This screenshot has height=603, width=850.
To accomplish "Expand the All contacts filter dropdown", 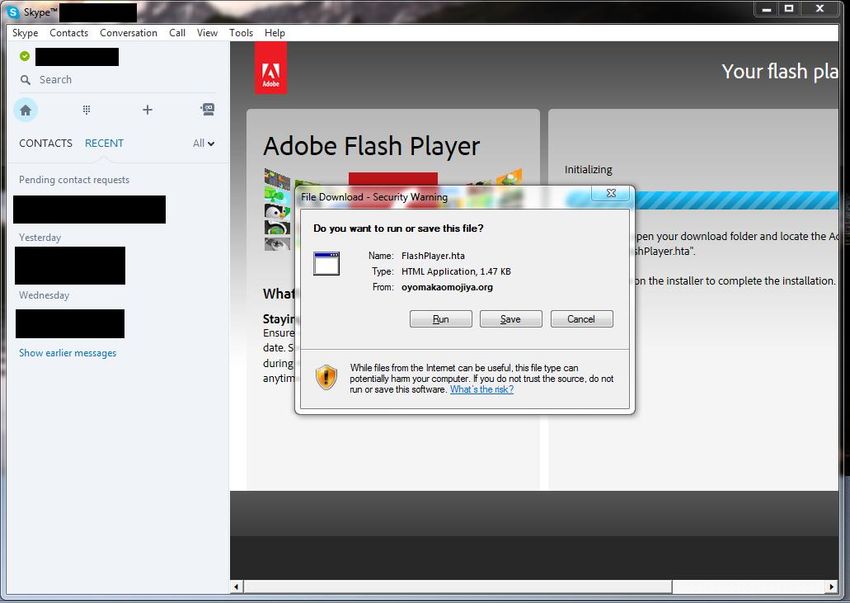I will [204, 143].
